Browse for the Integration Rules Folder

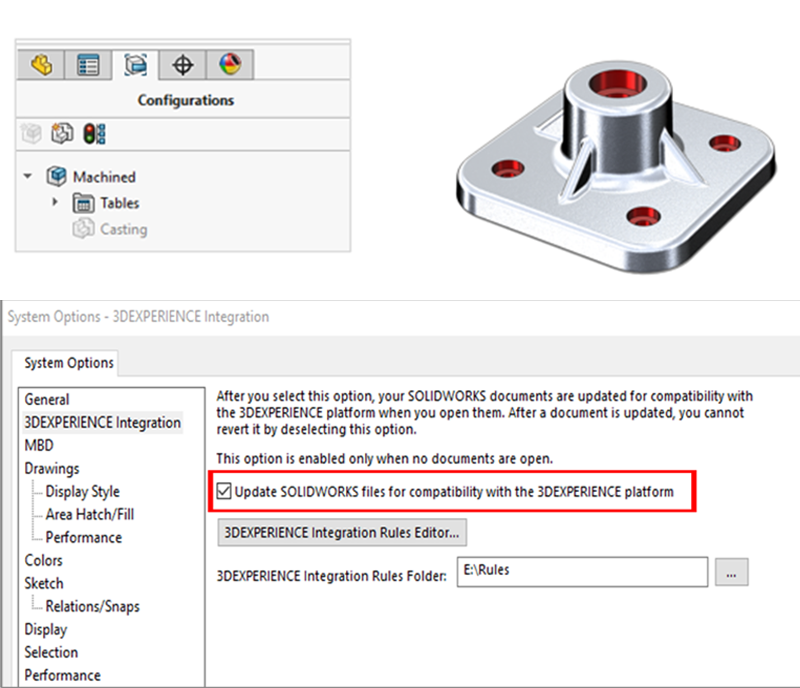pyautogui.click(x=731, y=572)
